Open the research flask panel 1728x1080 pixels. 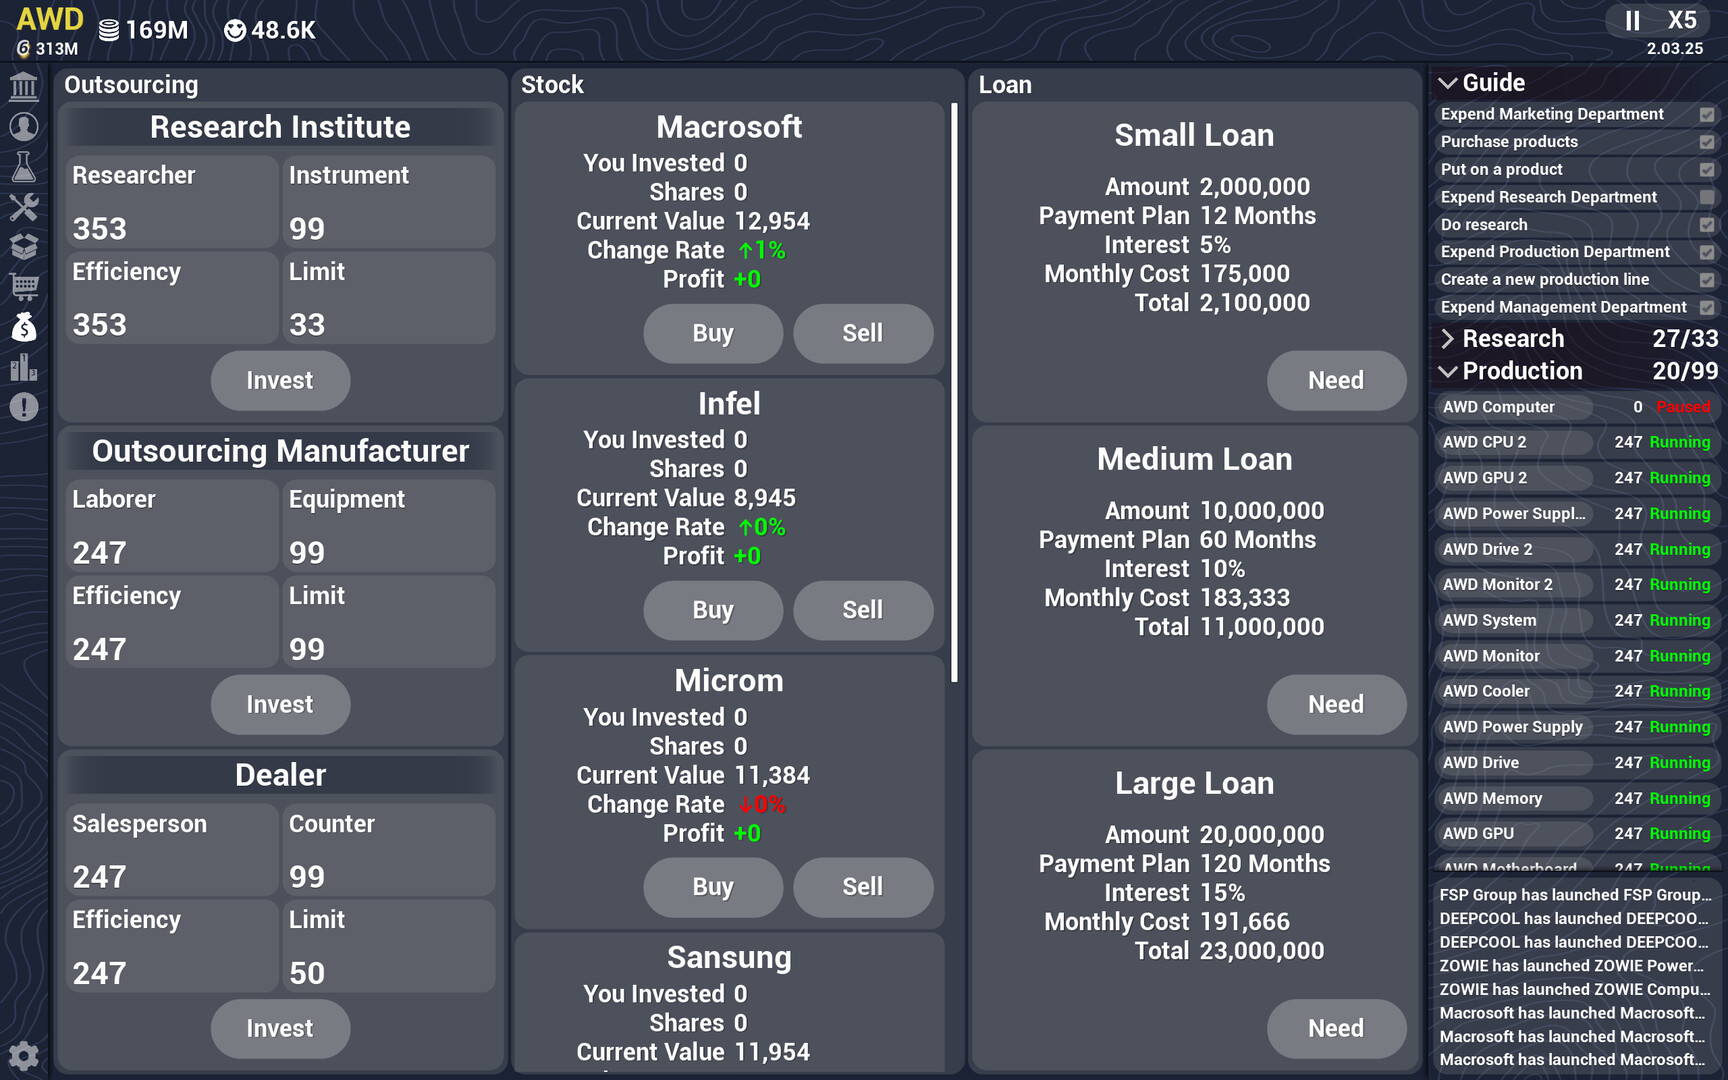[23, 167]
